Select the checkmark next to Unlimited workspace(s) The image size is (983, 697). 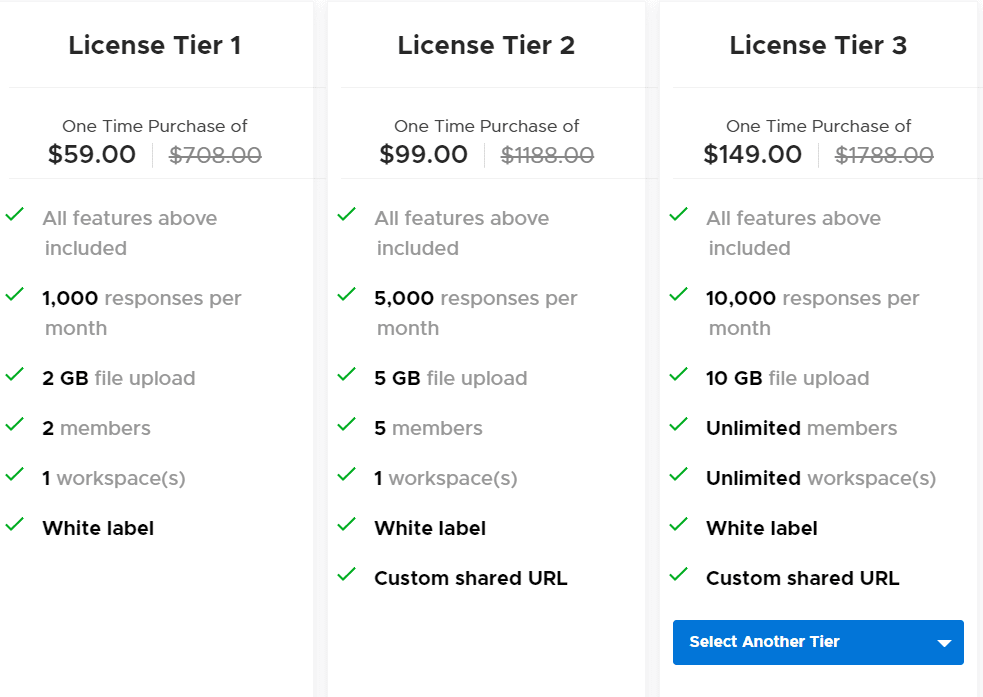679,476
